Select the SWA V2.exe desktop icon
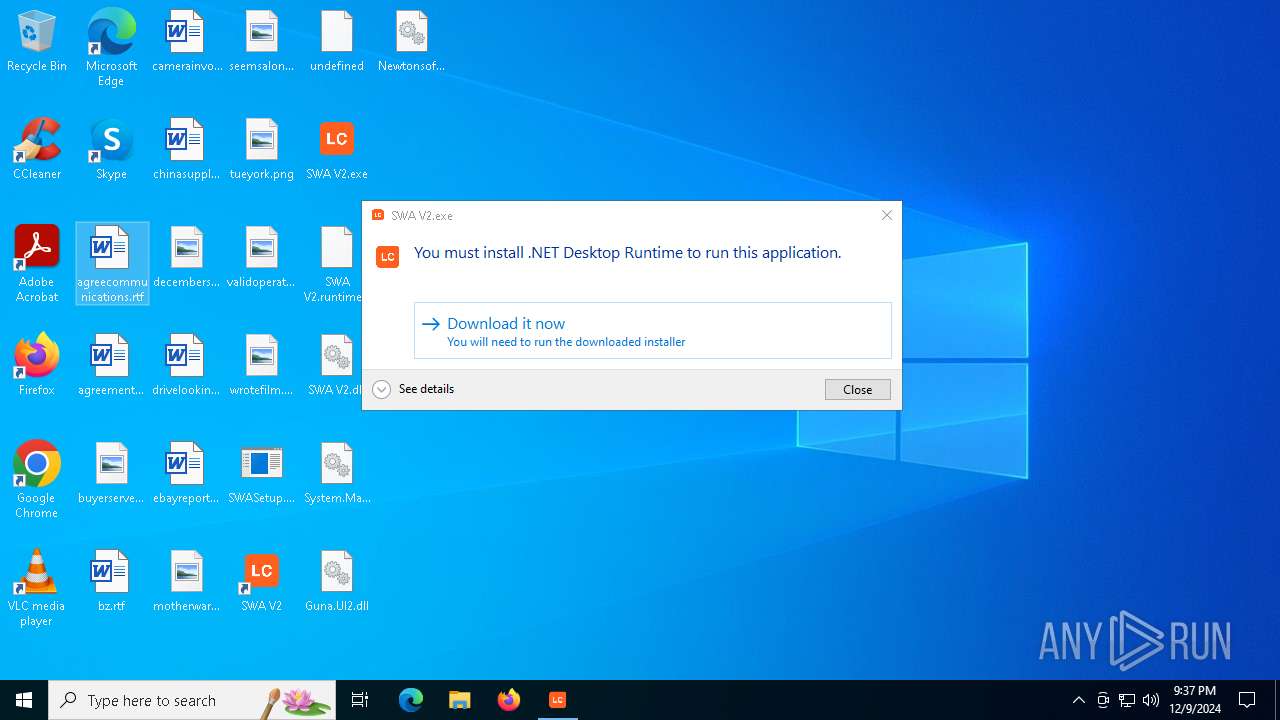This screenshot has width=1280, height=720. click(x=337, y=150)
